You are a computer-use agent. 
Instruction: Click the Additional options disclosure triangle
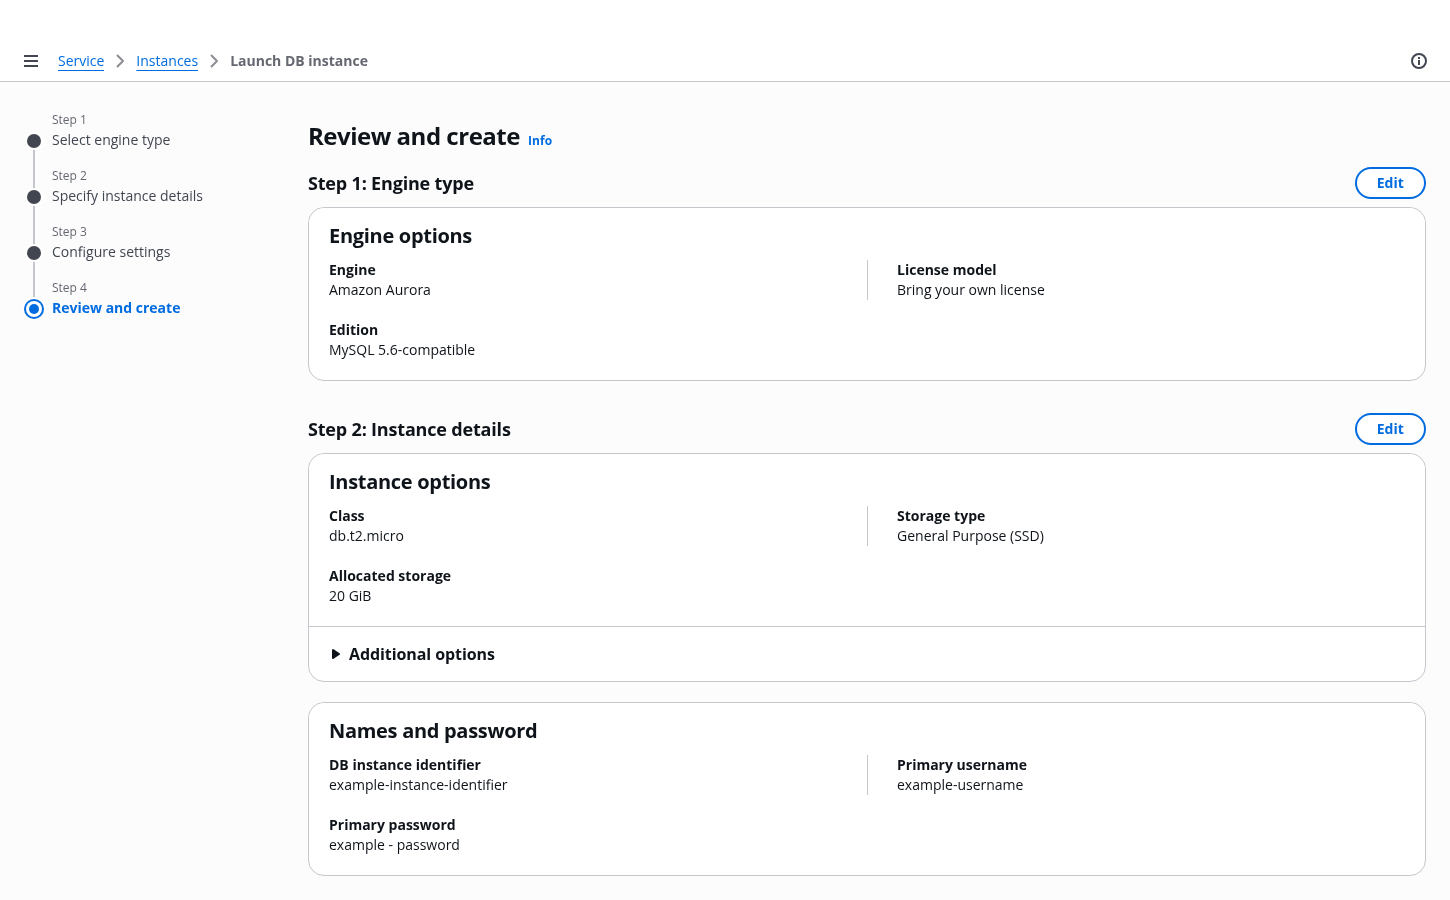point(336,654)
